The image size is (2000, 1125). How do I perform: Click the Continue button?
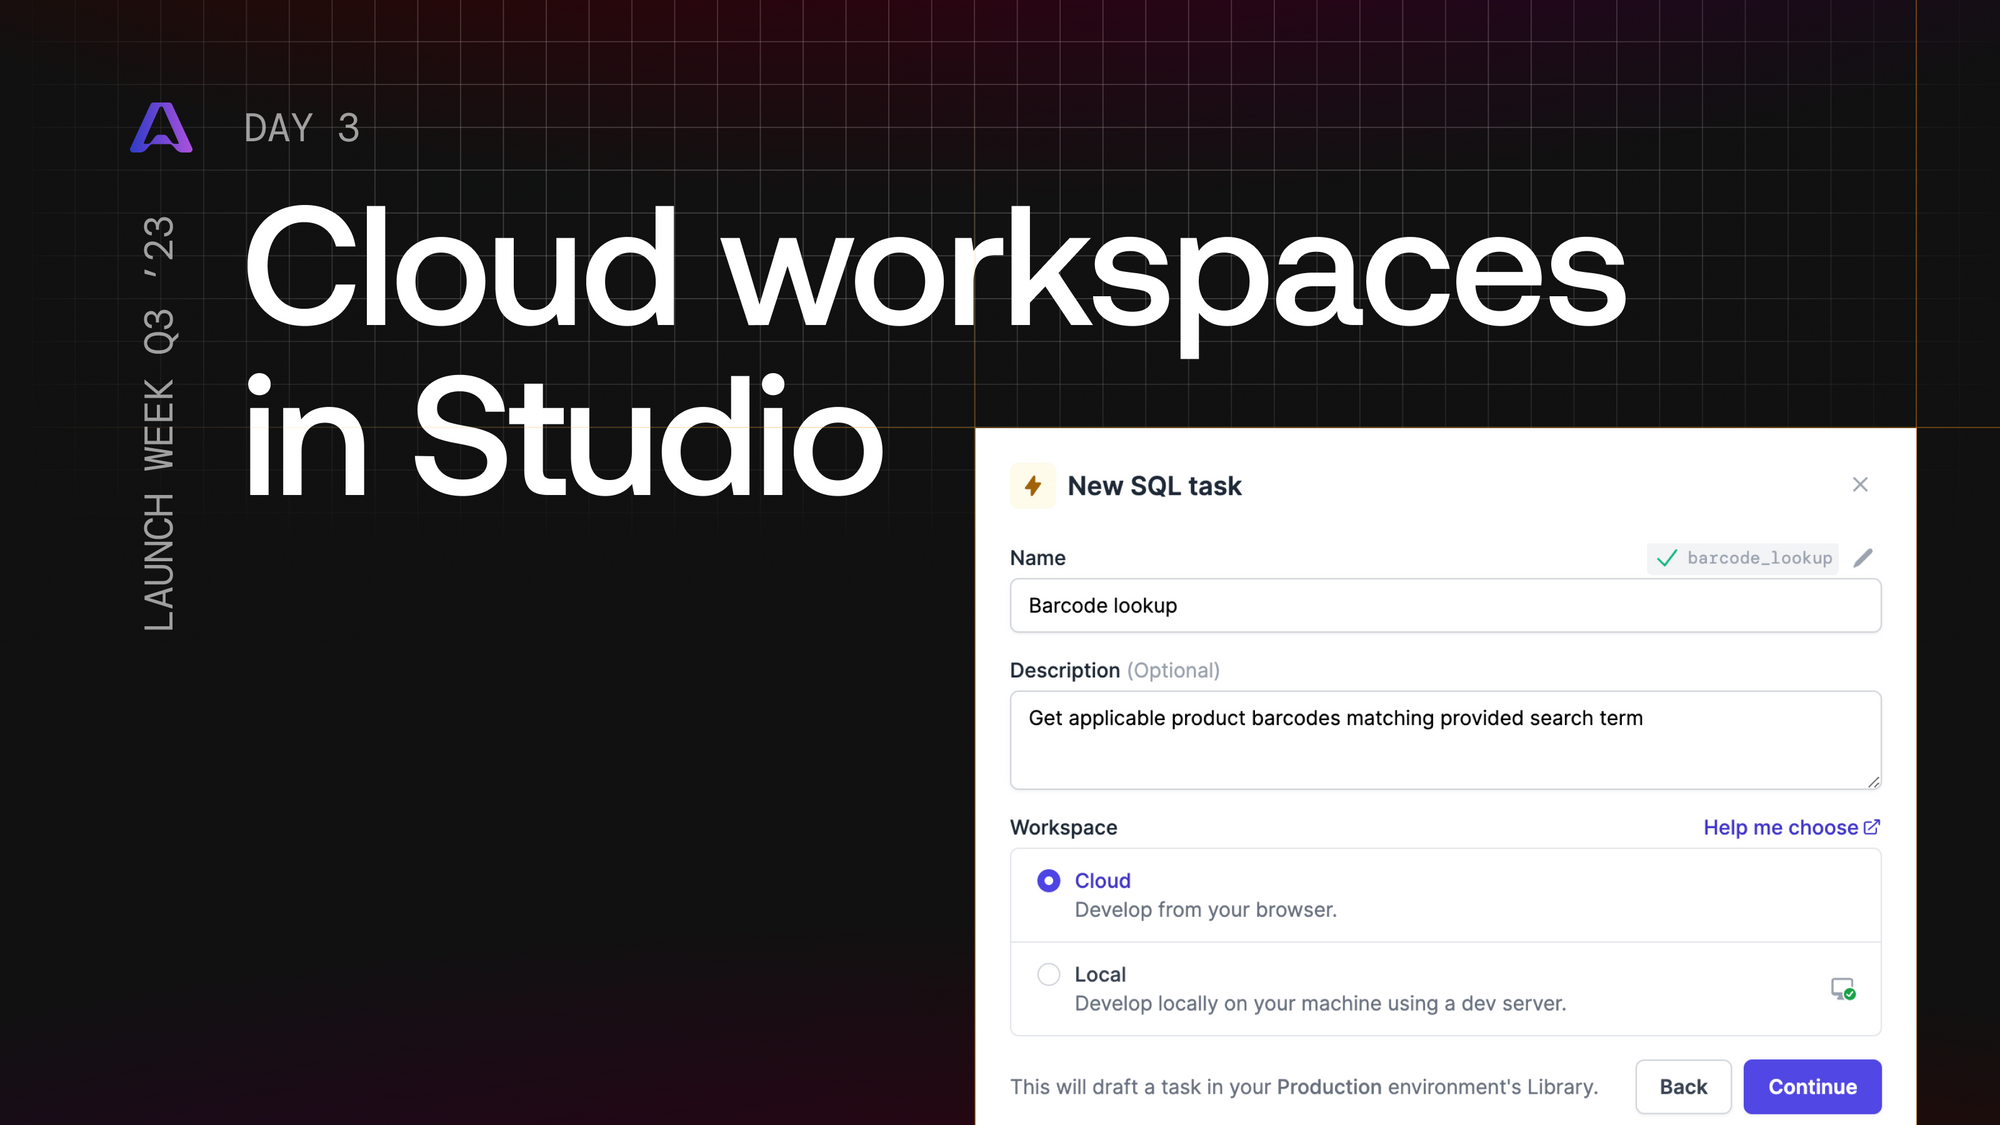tap(1812, 1087)
